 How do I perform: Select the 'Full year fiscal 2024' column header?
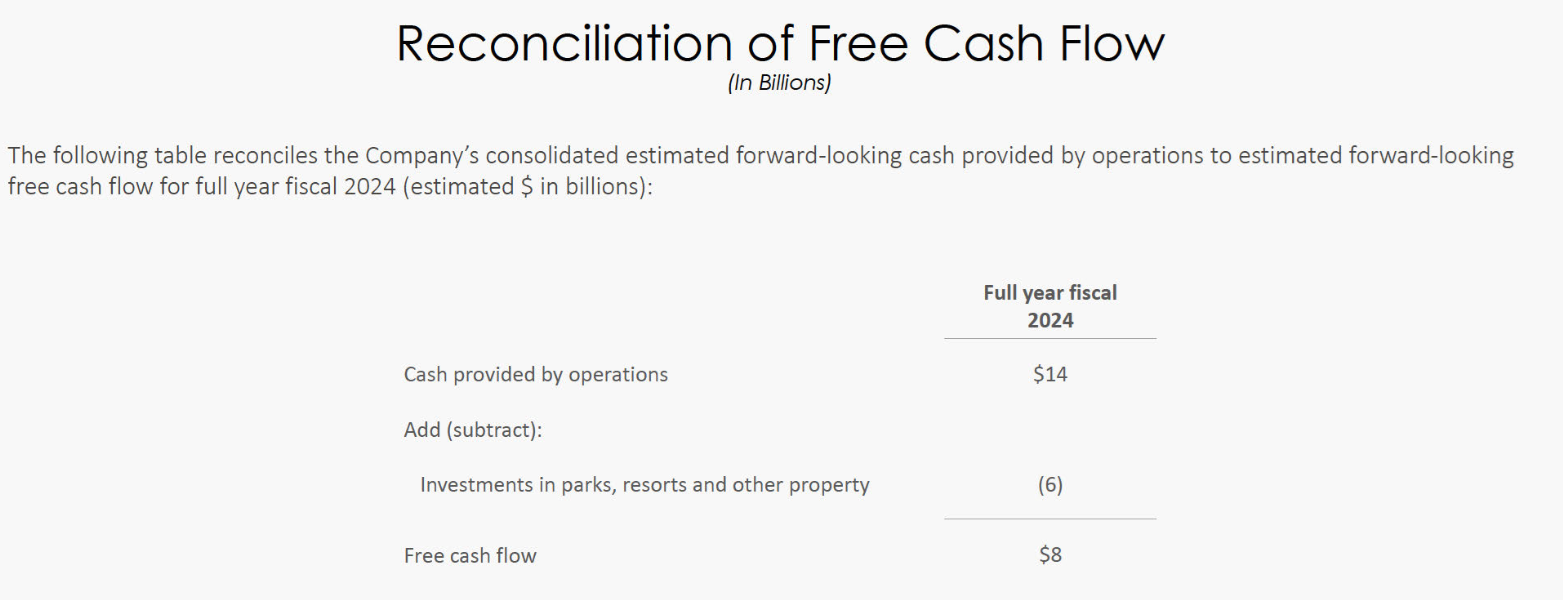click(x=1050, y=306)
